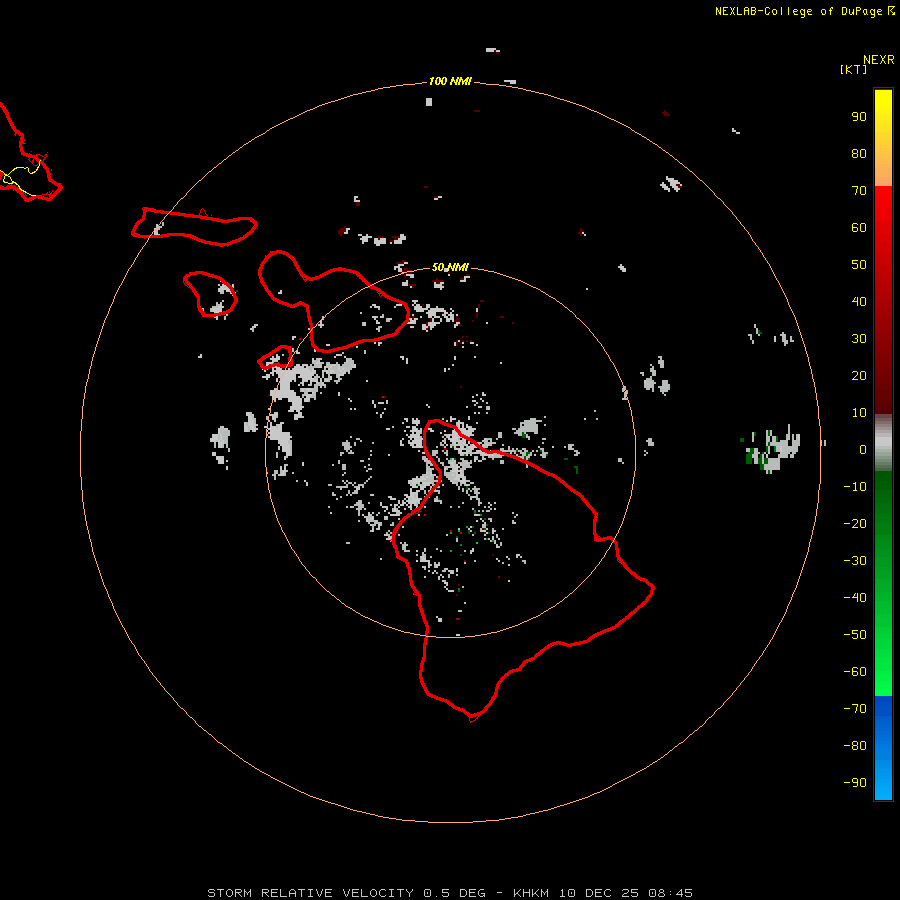The image size is (900, 900).
Task: Click the positive 80 scale label
Action: [x=859, y=153]
